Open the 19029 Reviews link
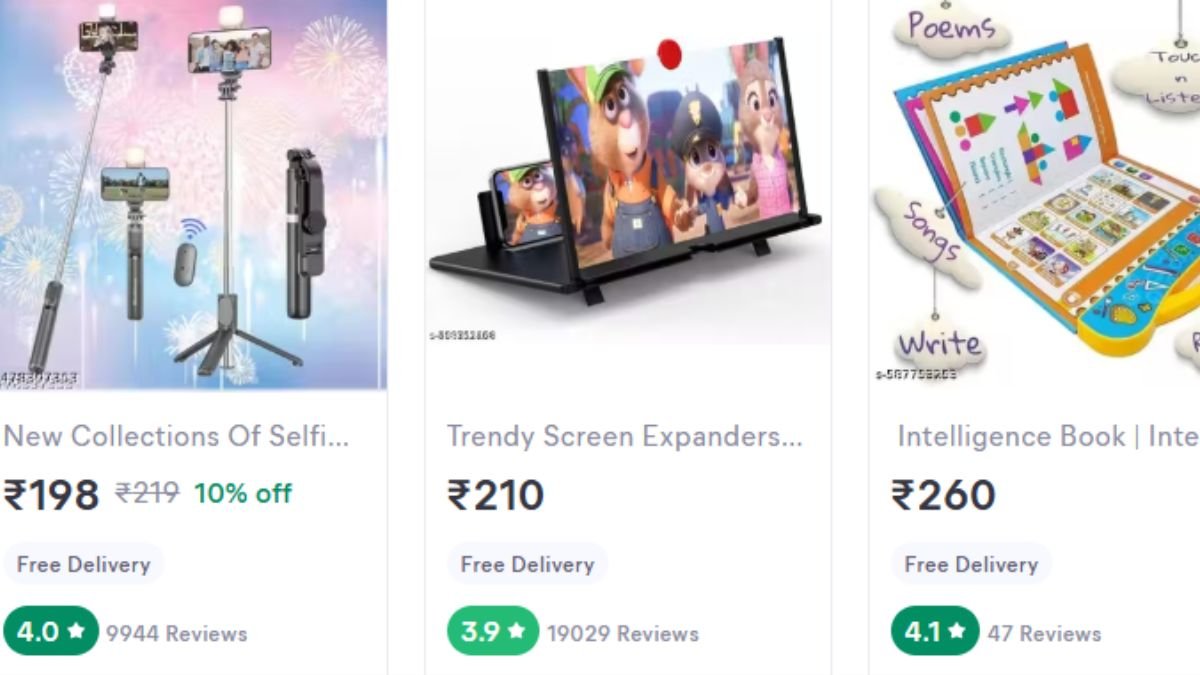Viewport: 1200px width, 675px height. point(623,634)
